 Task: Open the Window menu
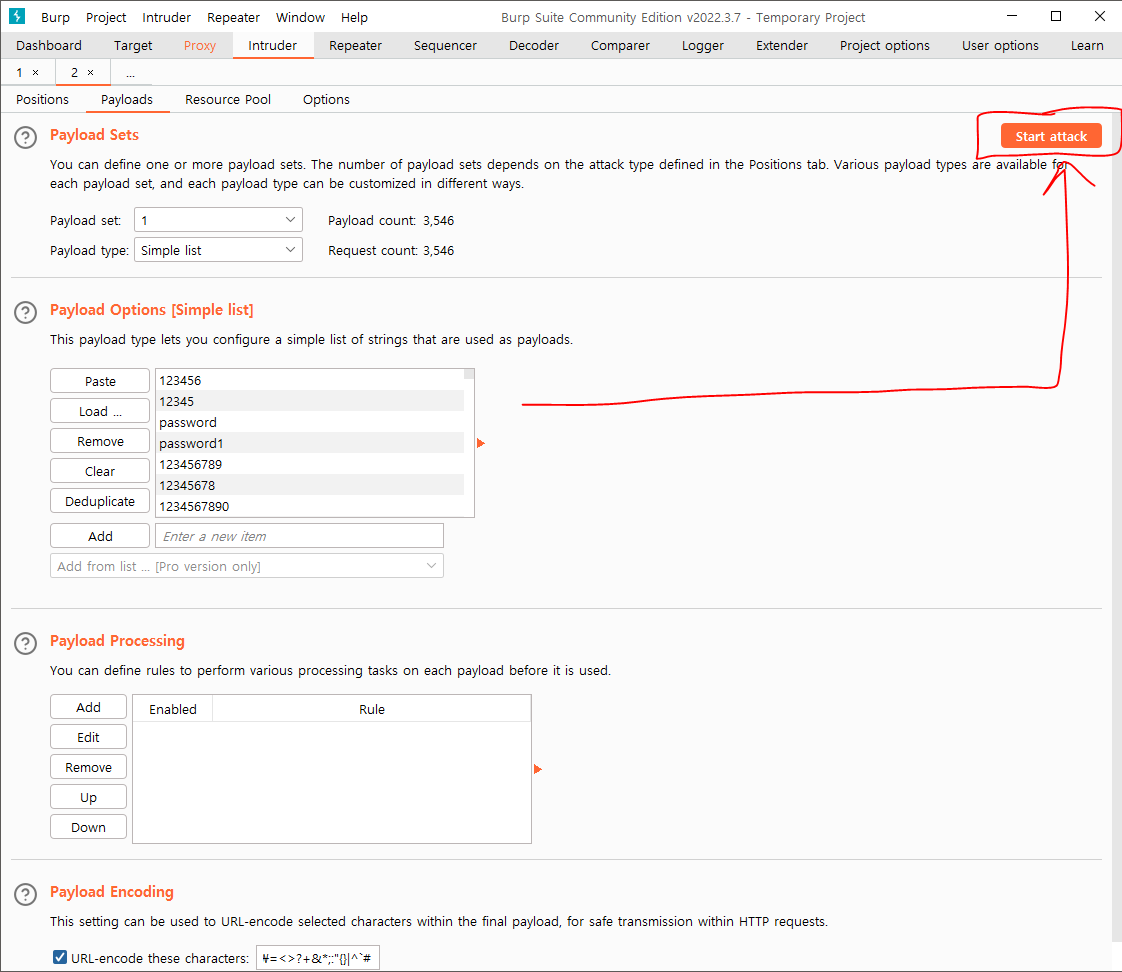(300, 17)
